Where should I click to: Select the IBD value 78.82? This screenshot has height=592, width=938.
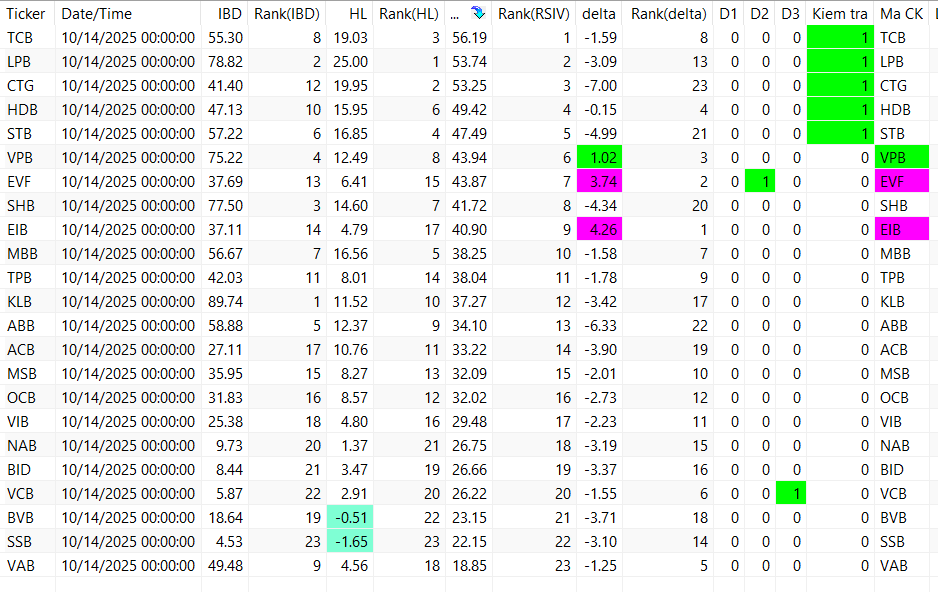pyautogui.click(x=226, y=62)
